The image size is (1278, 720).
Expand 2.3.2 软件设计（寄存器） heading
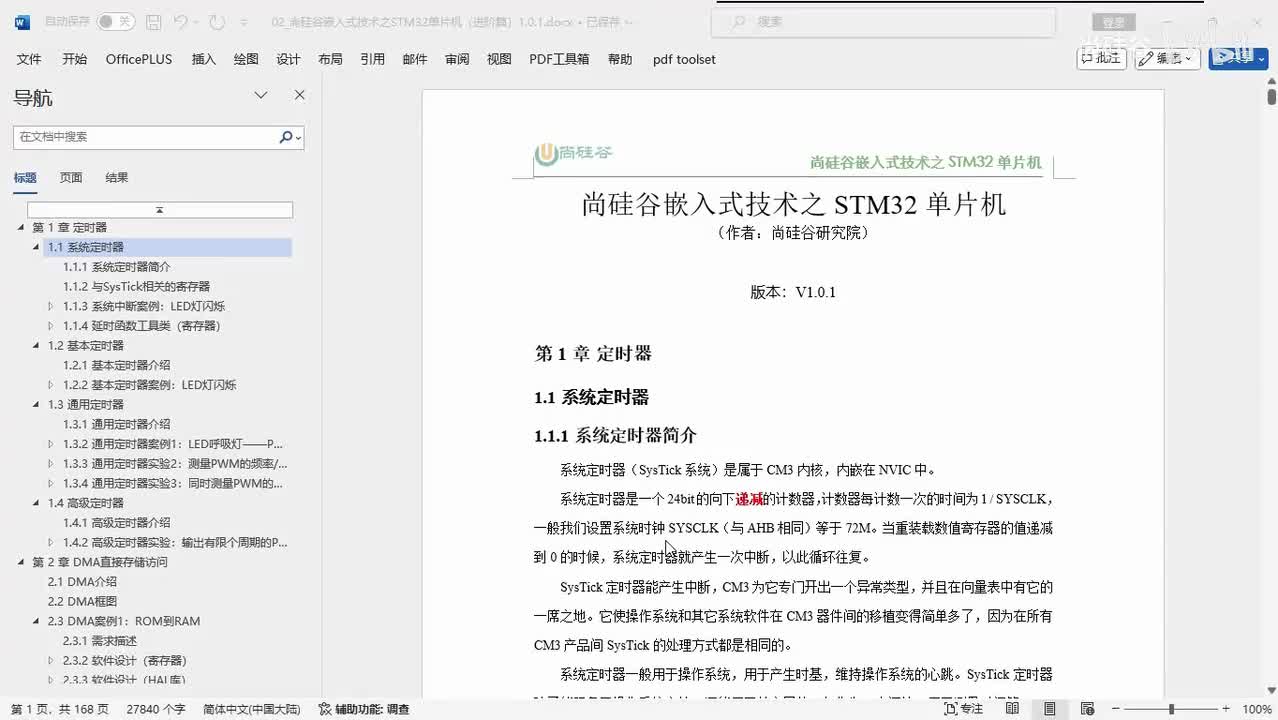click(52, 660)
